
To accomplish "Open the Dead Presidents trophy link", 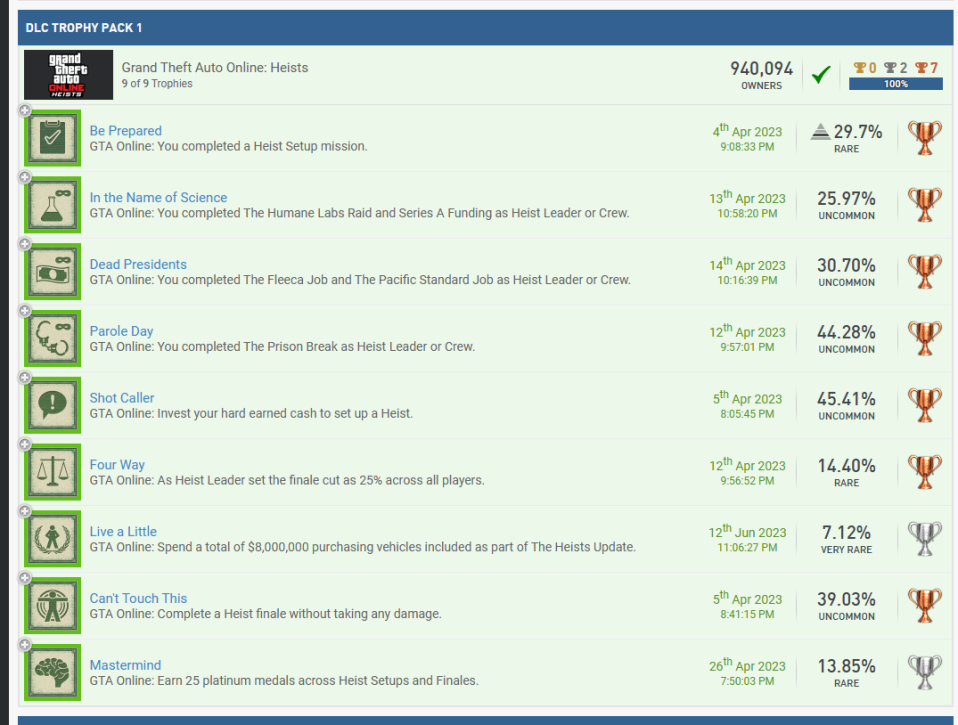I will click(138, 265).
